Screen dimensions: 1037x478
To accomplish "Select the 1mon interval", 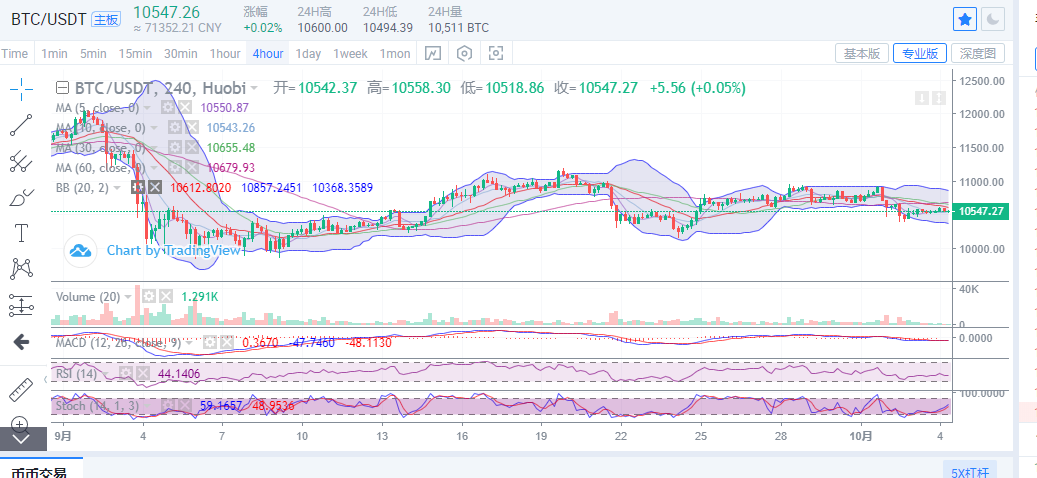I will point(395,54).
